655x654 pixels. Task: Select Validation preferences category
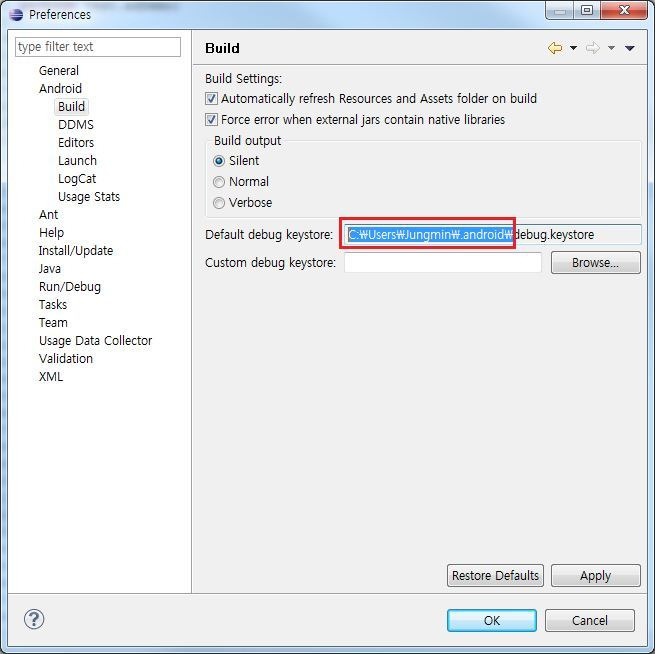click(66, 358)
